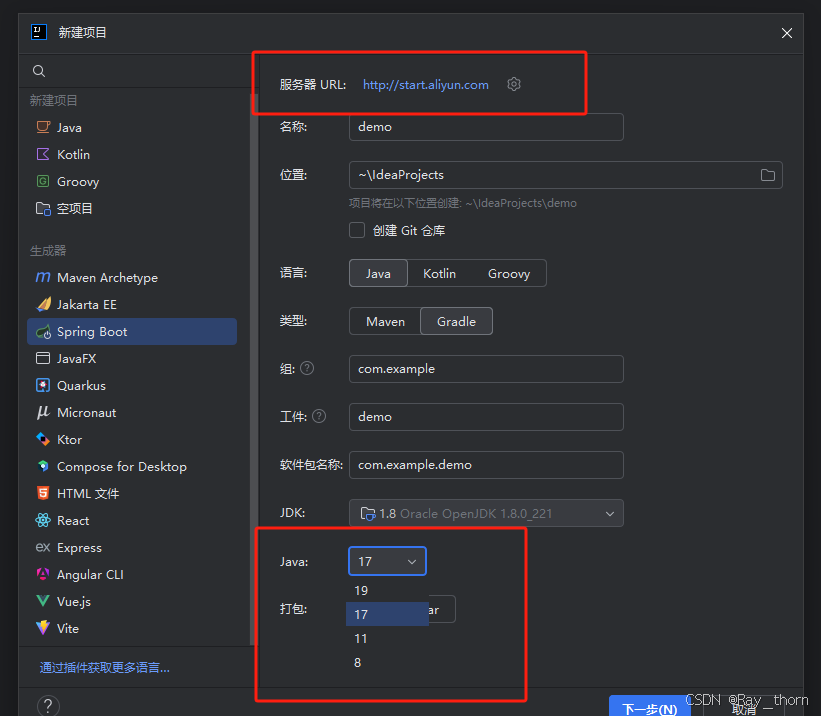Click the 软件包名称 field

(486, 465)
